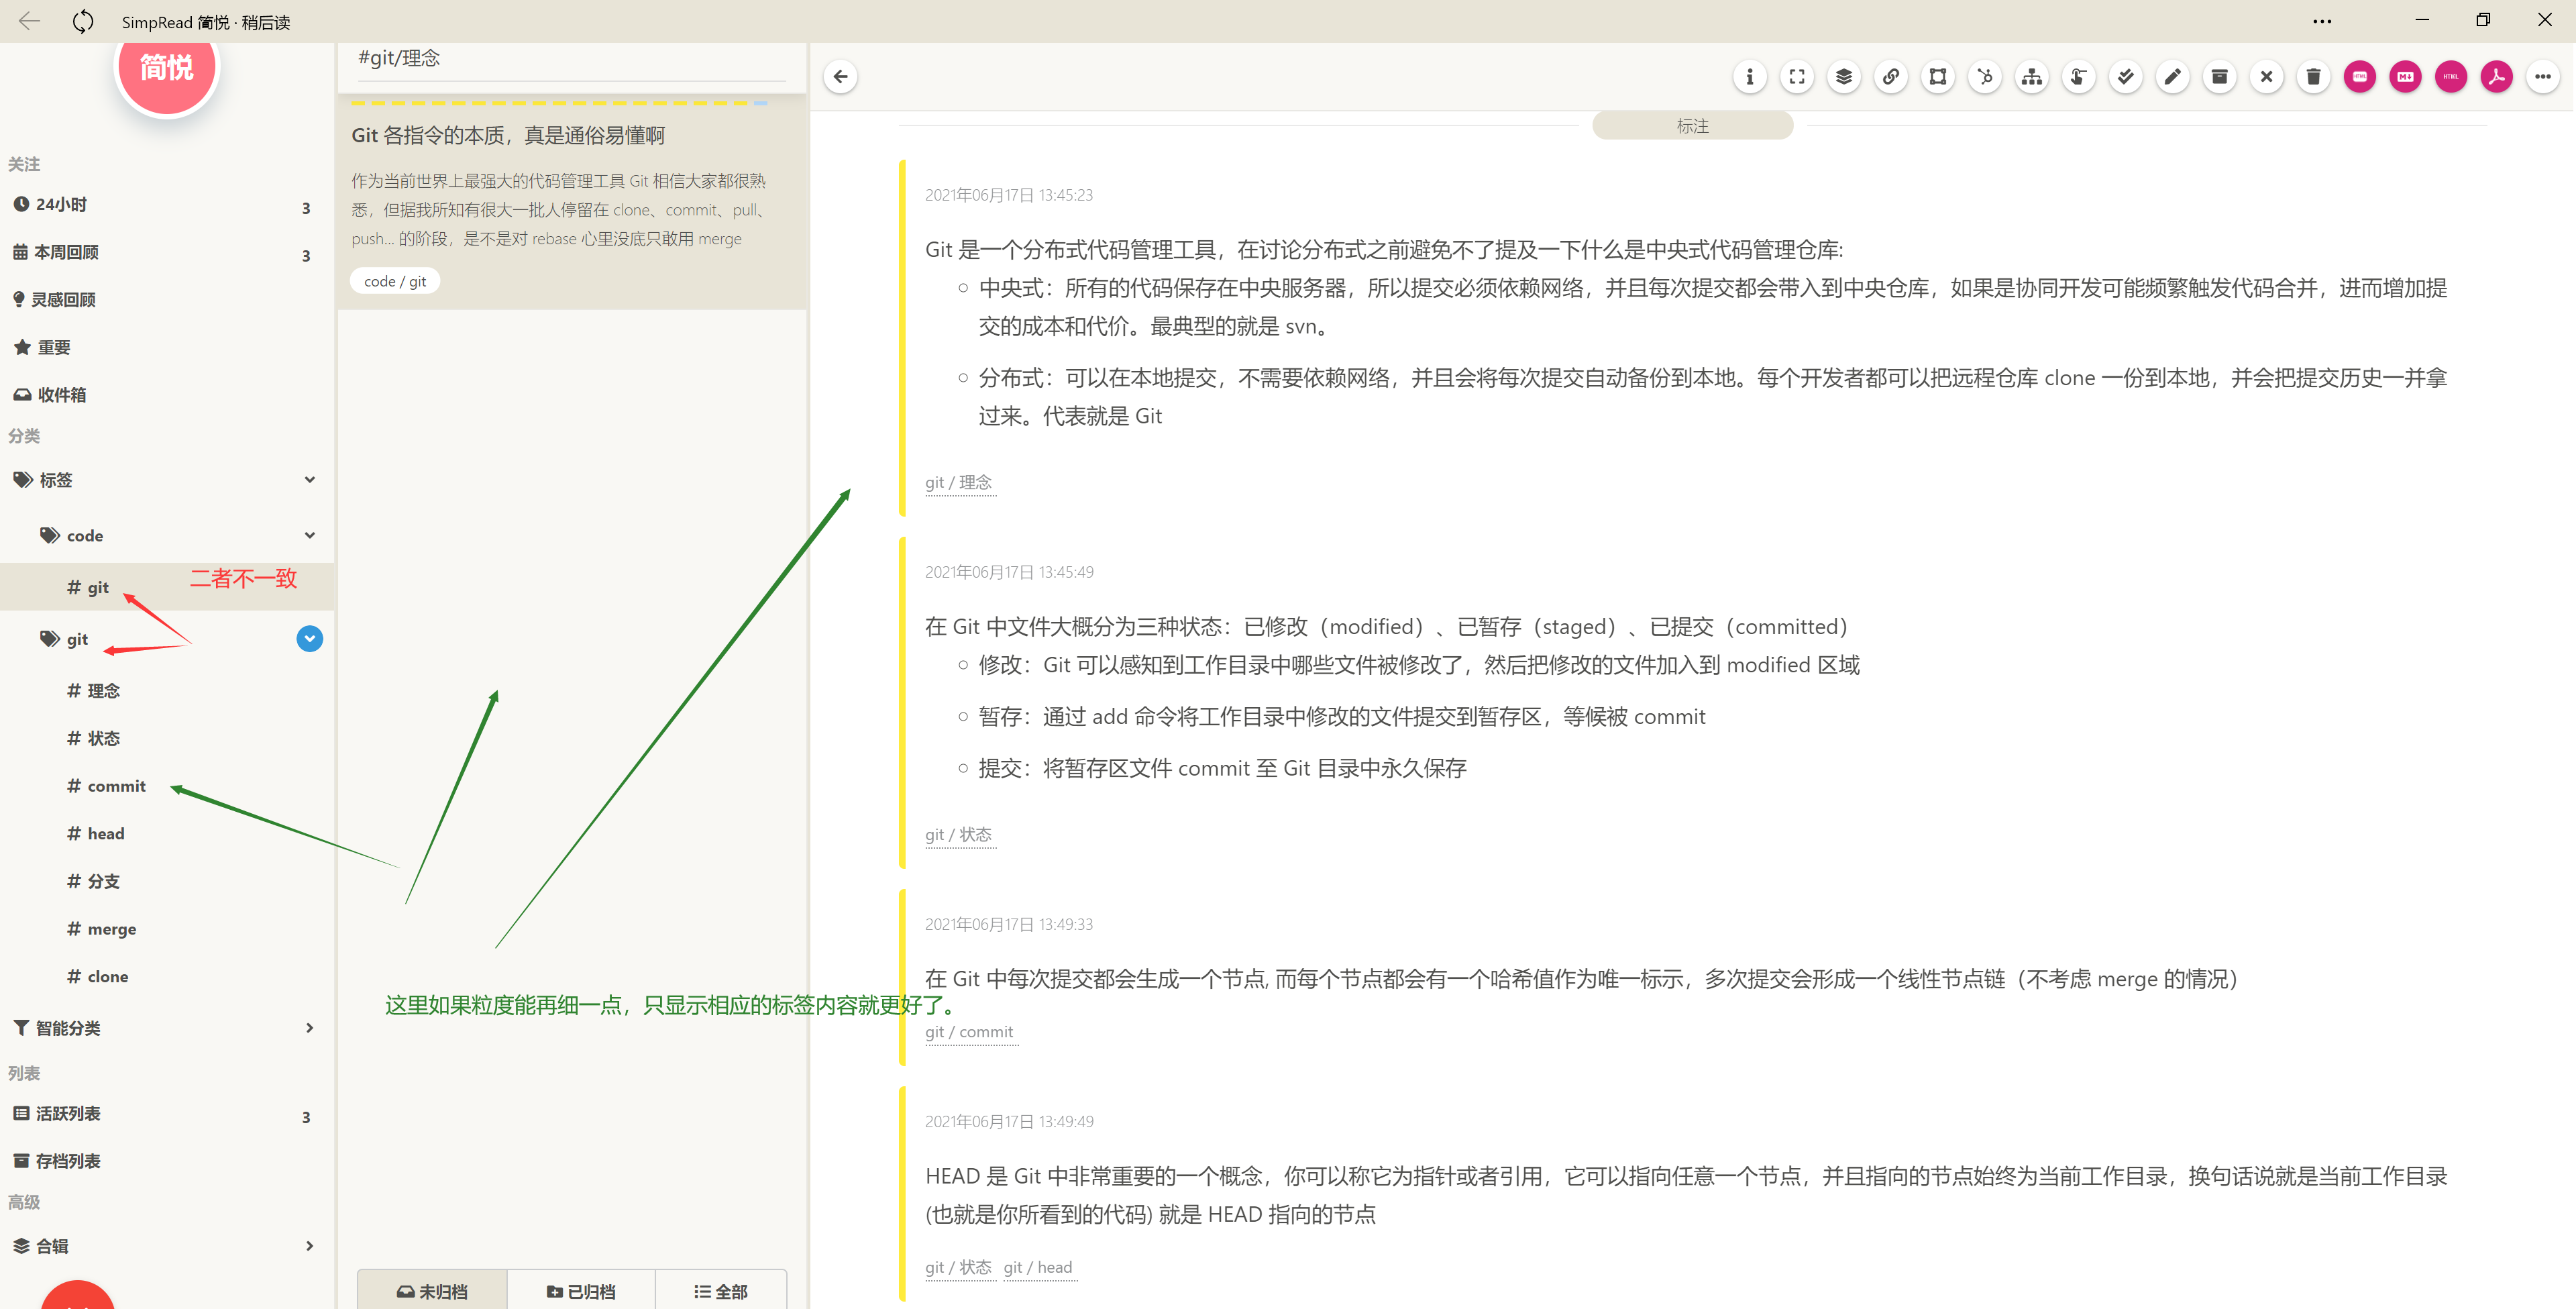Viewport: 2576px width, 1309px height.
Task: Click the back arrow in reading pane
Action: pyautogui.click(x=840, y=77)
